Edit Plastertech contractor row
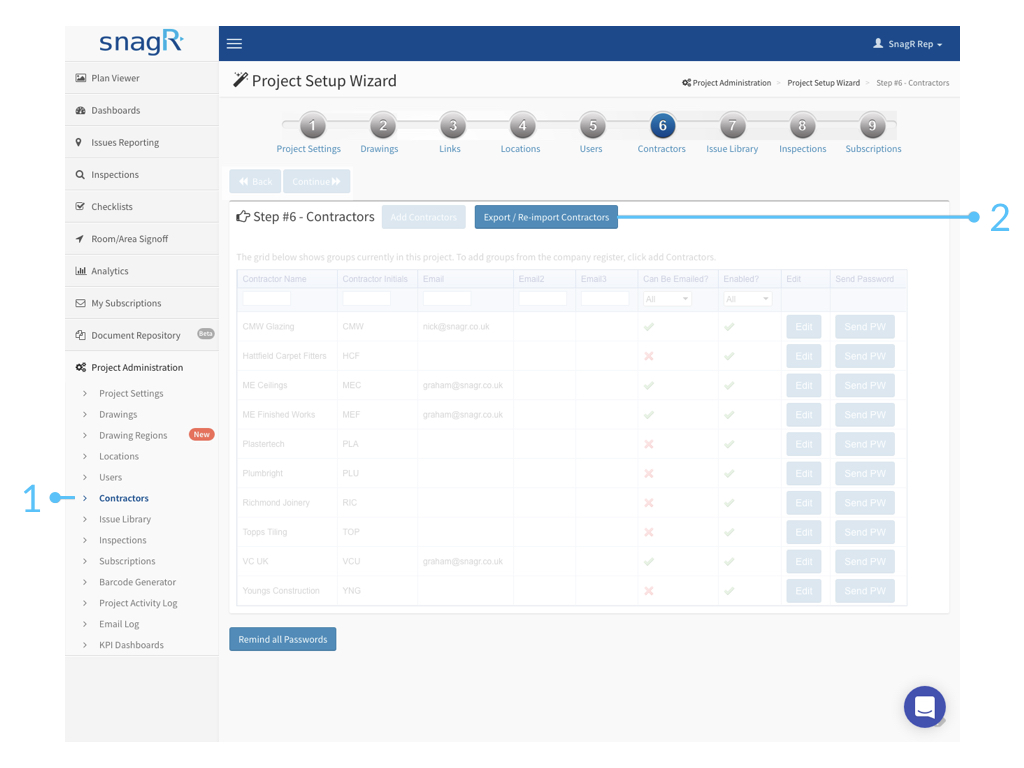The image size is (1024, 768). pyautogui.click(x=803, y=444)
